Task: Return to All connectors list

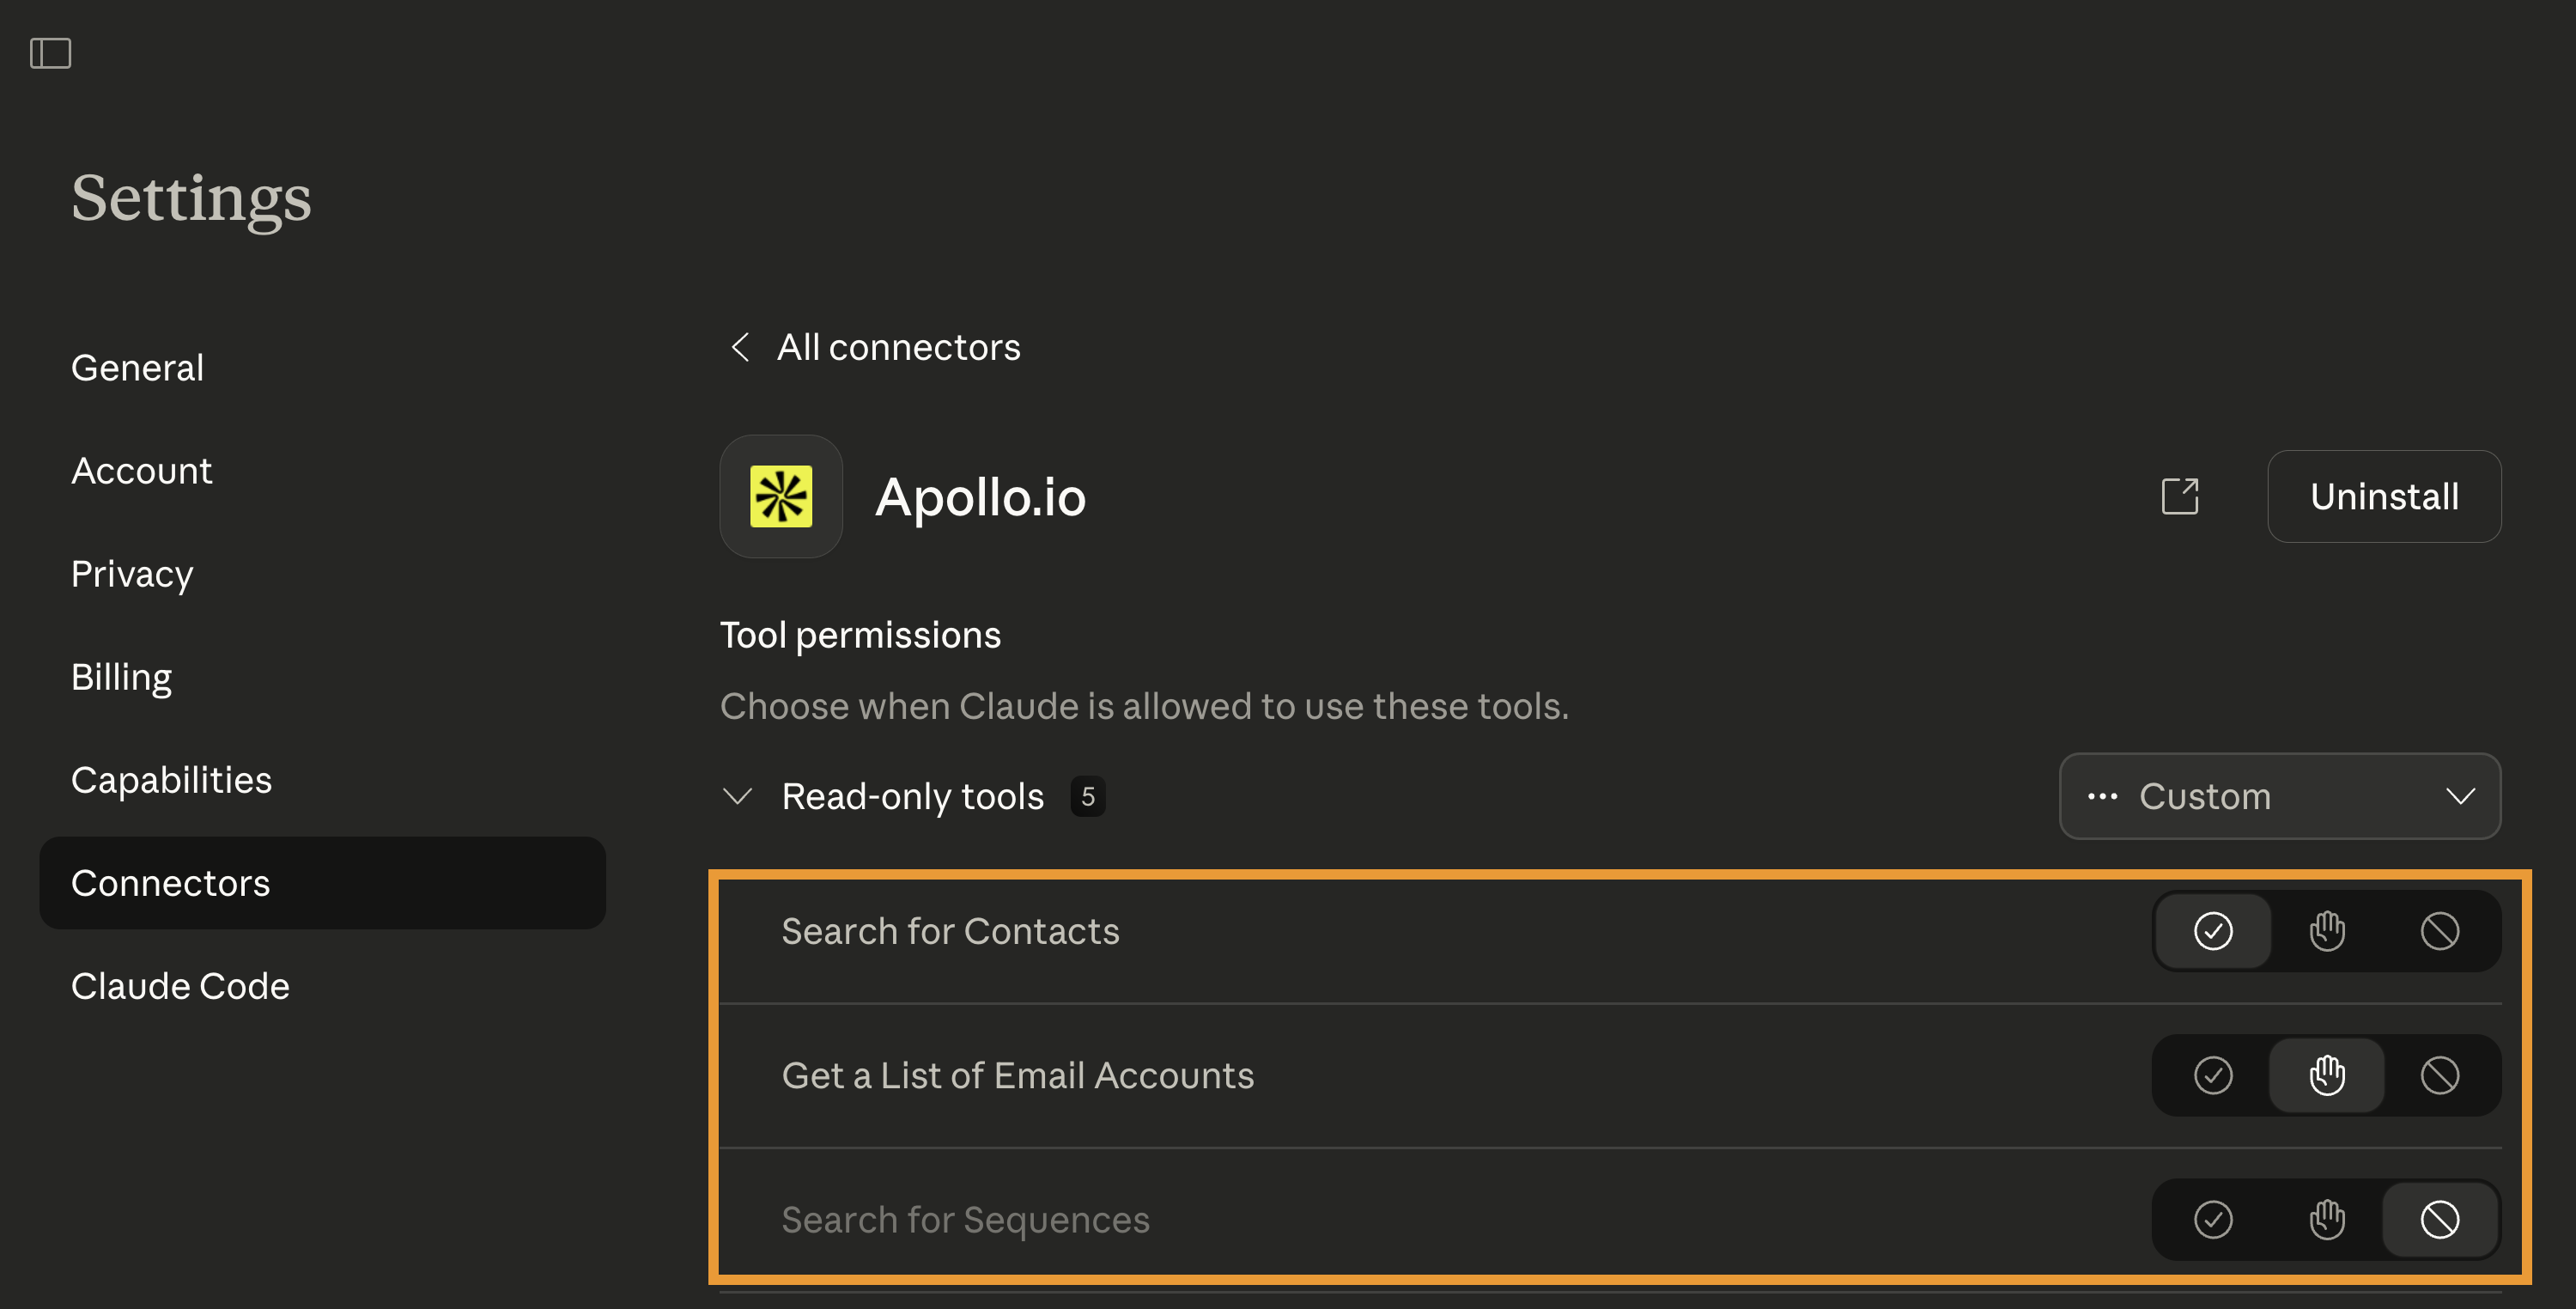Action: click(x=898, y=347)
